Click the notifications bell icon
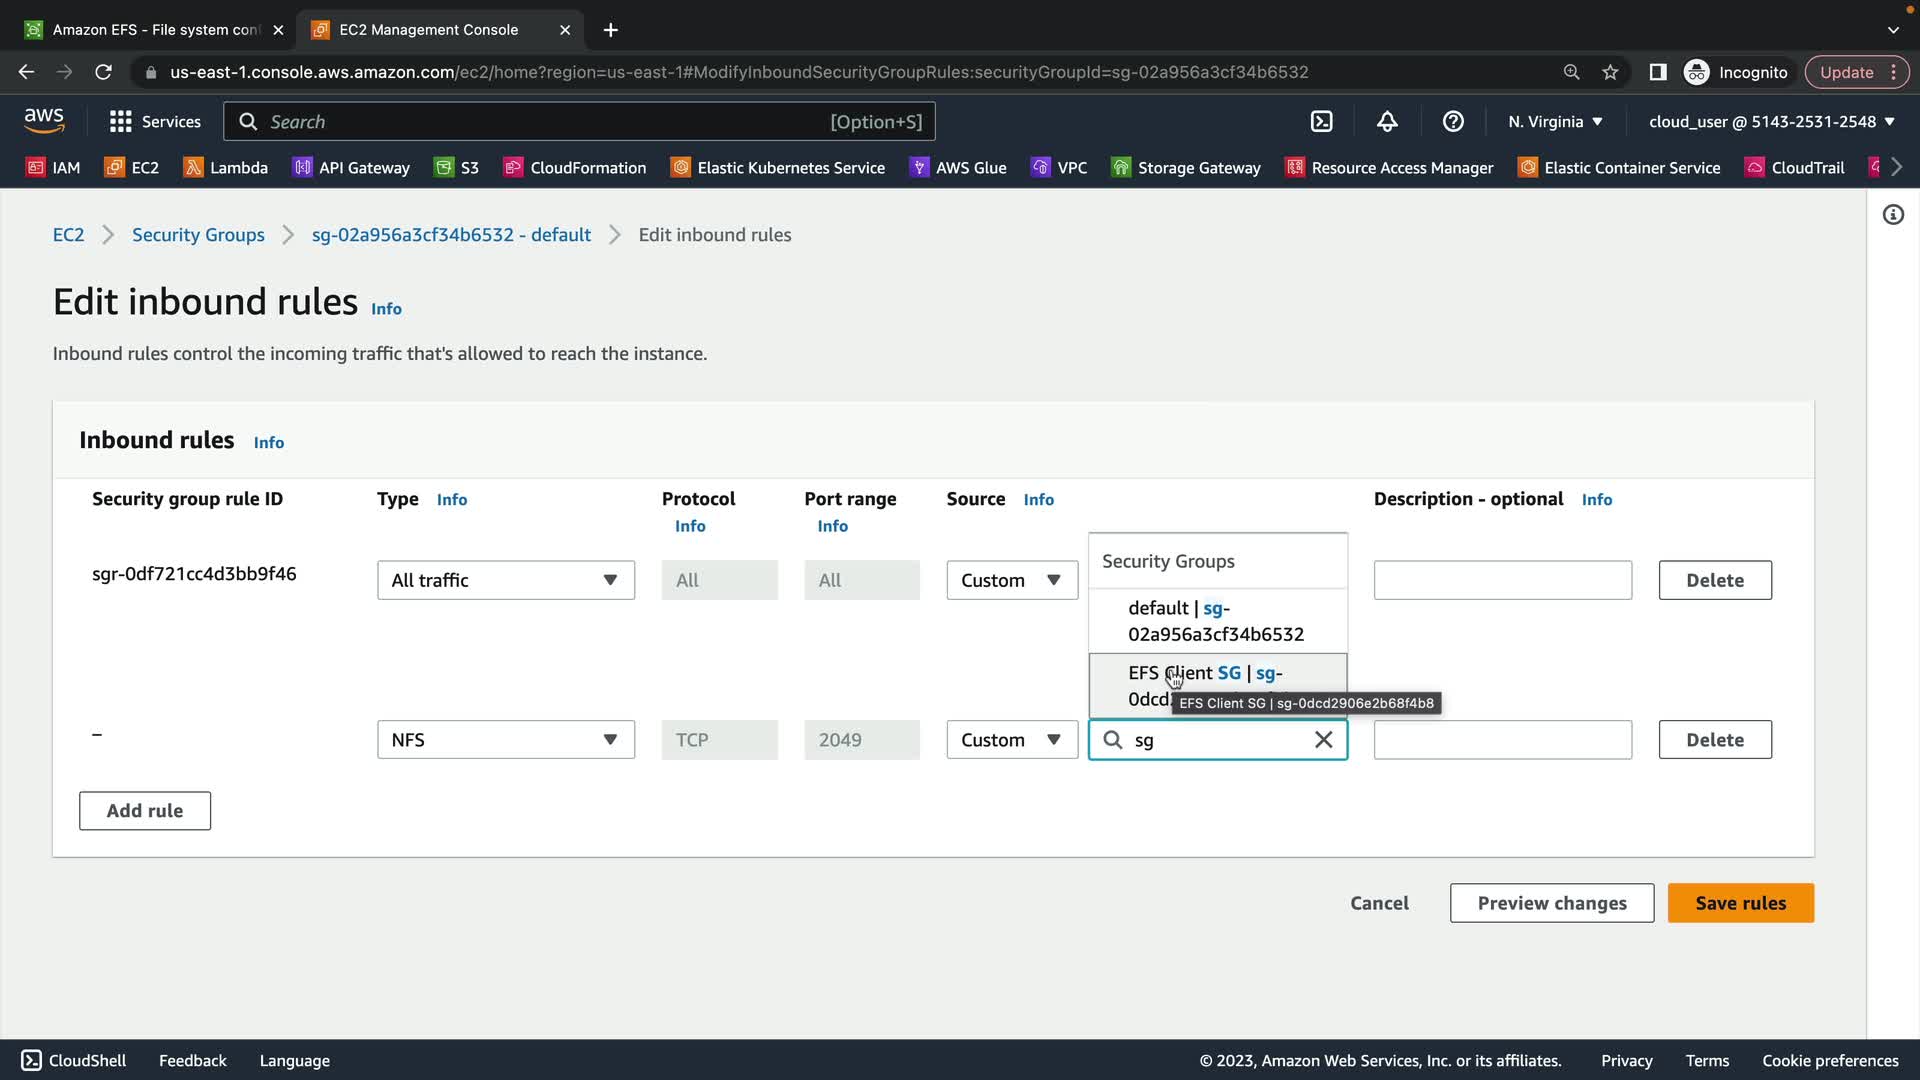The height and width of the screenshot is (1080, 1920). click(1387, 121)
